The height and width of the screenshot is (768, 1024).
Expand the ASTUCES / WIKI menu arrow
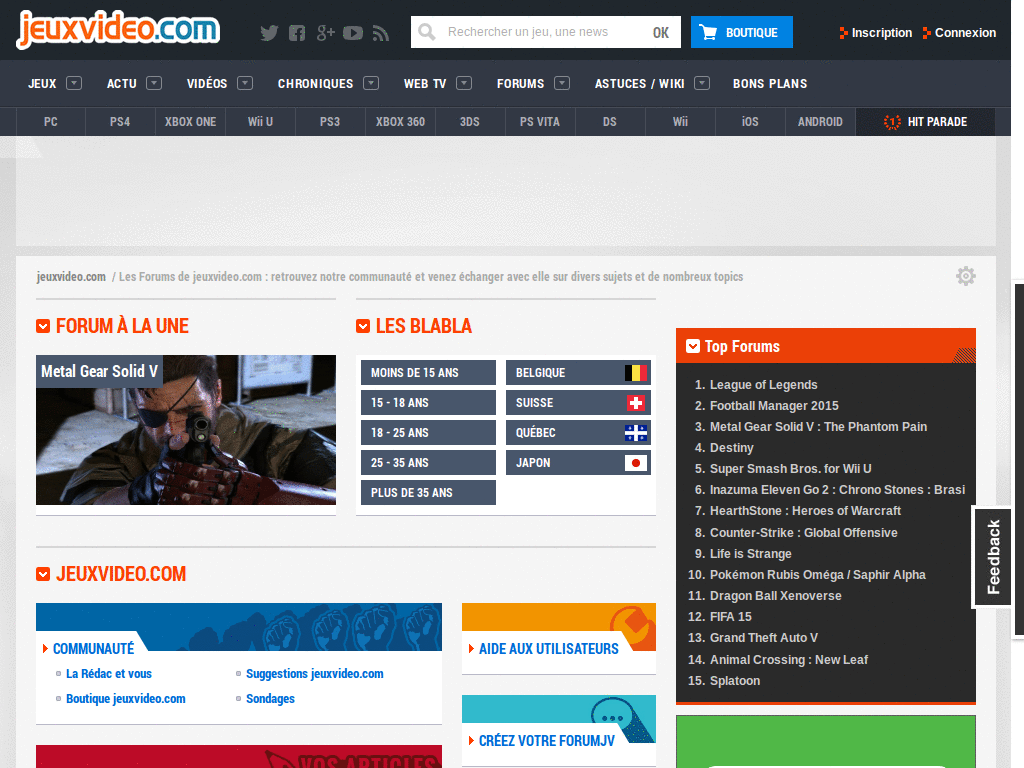point(702,83)
